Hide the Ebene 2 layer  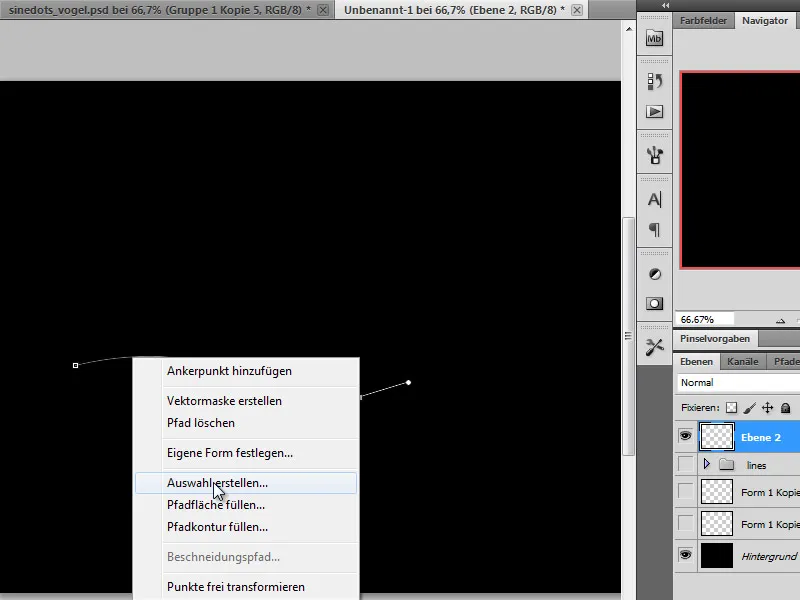pyautogui.click(x=686, y=436)
